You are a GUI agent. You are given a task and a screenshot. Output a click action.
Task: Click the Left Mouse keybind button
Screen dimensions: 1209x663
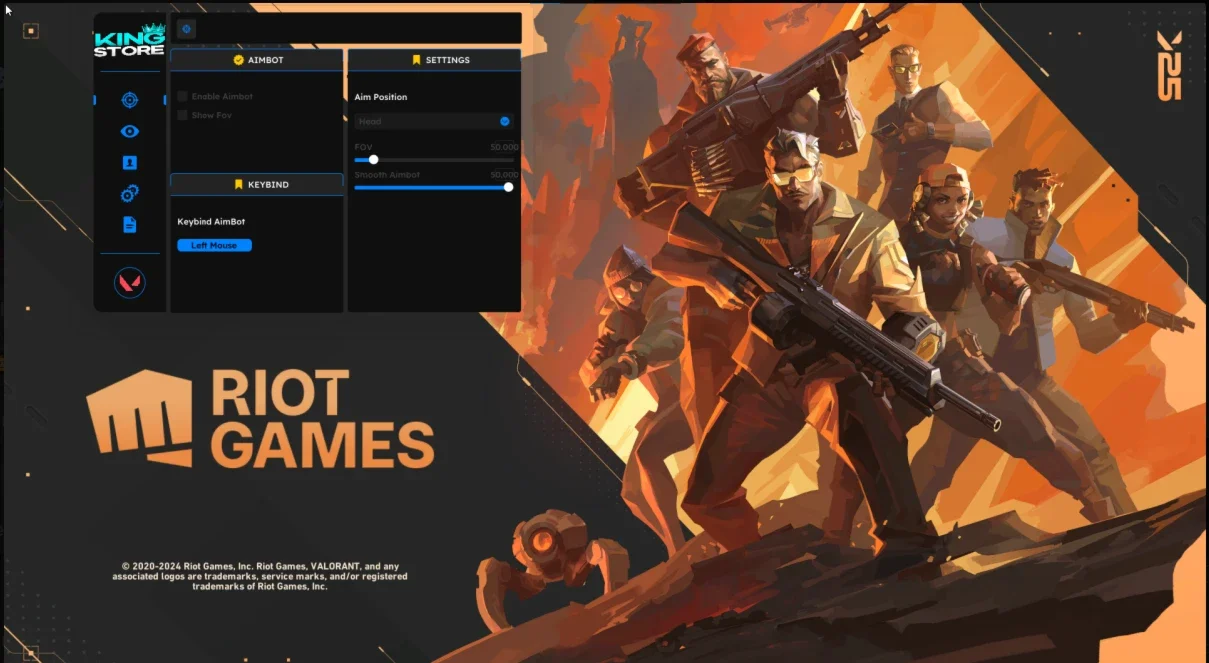[215, 245]
